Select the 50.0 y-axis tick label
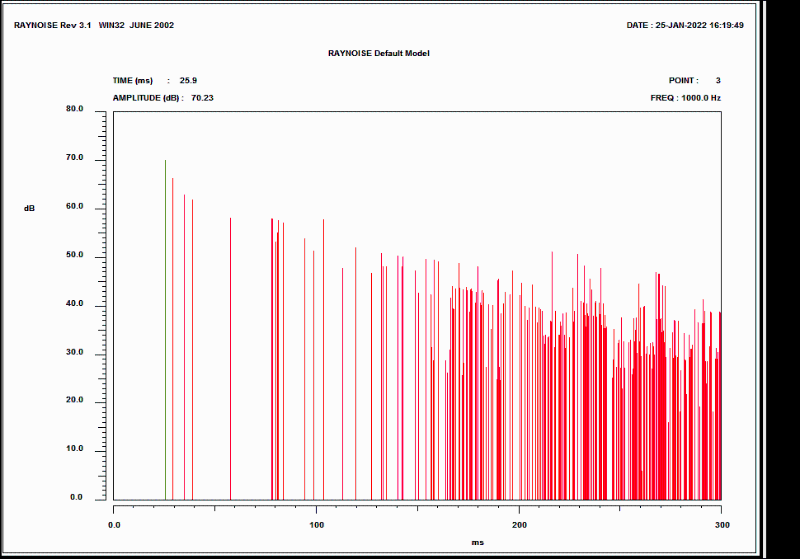Screen dimensions: 800x559 pos(74,256)
